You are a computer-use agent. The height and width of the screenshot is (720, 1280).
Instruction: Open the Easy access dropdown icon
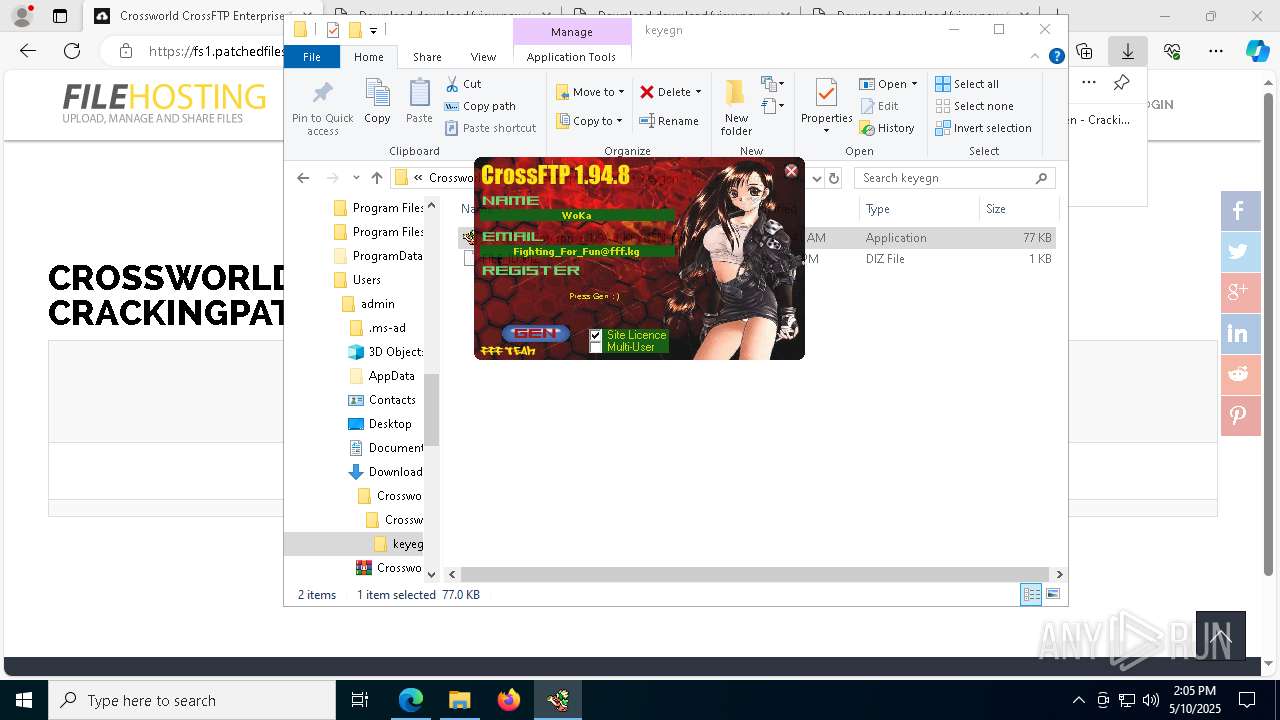pyautogui.click(x=773, y=106)
